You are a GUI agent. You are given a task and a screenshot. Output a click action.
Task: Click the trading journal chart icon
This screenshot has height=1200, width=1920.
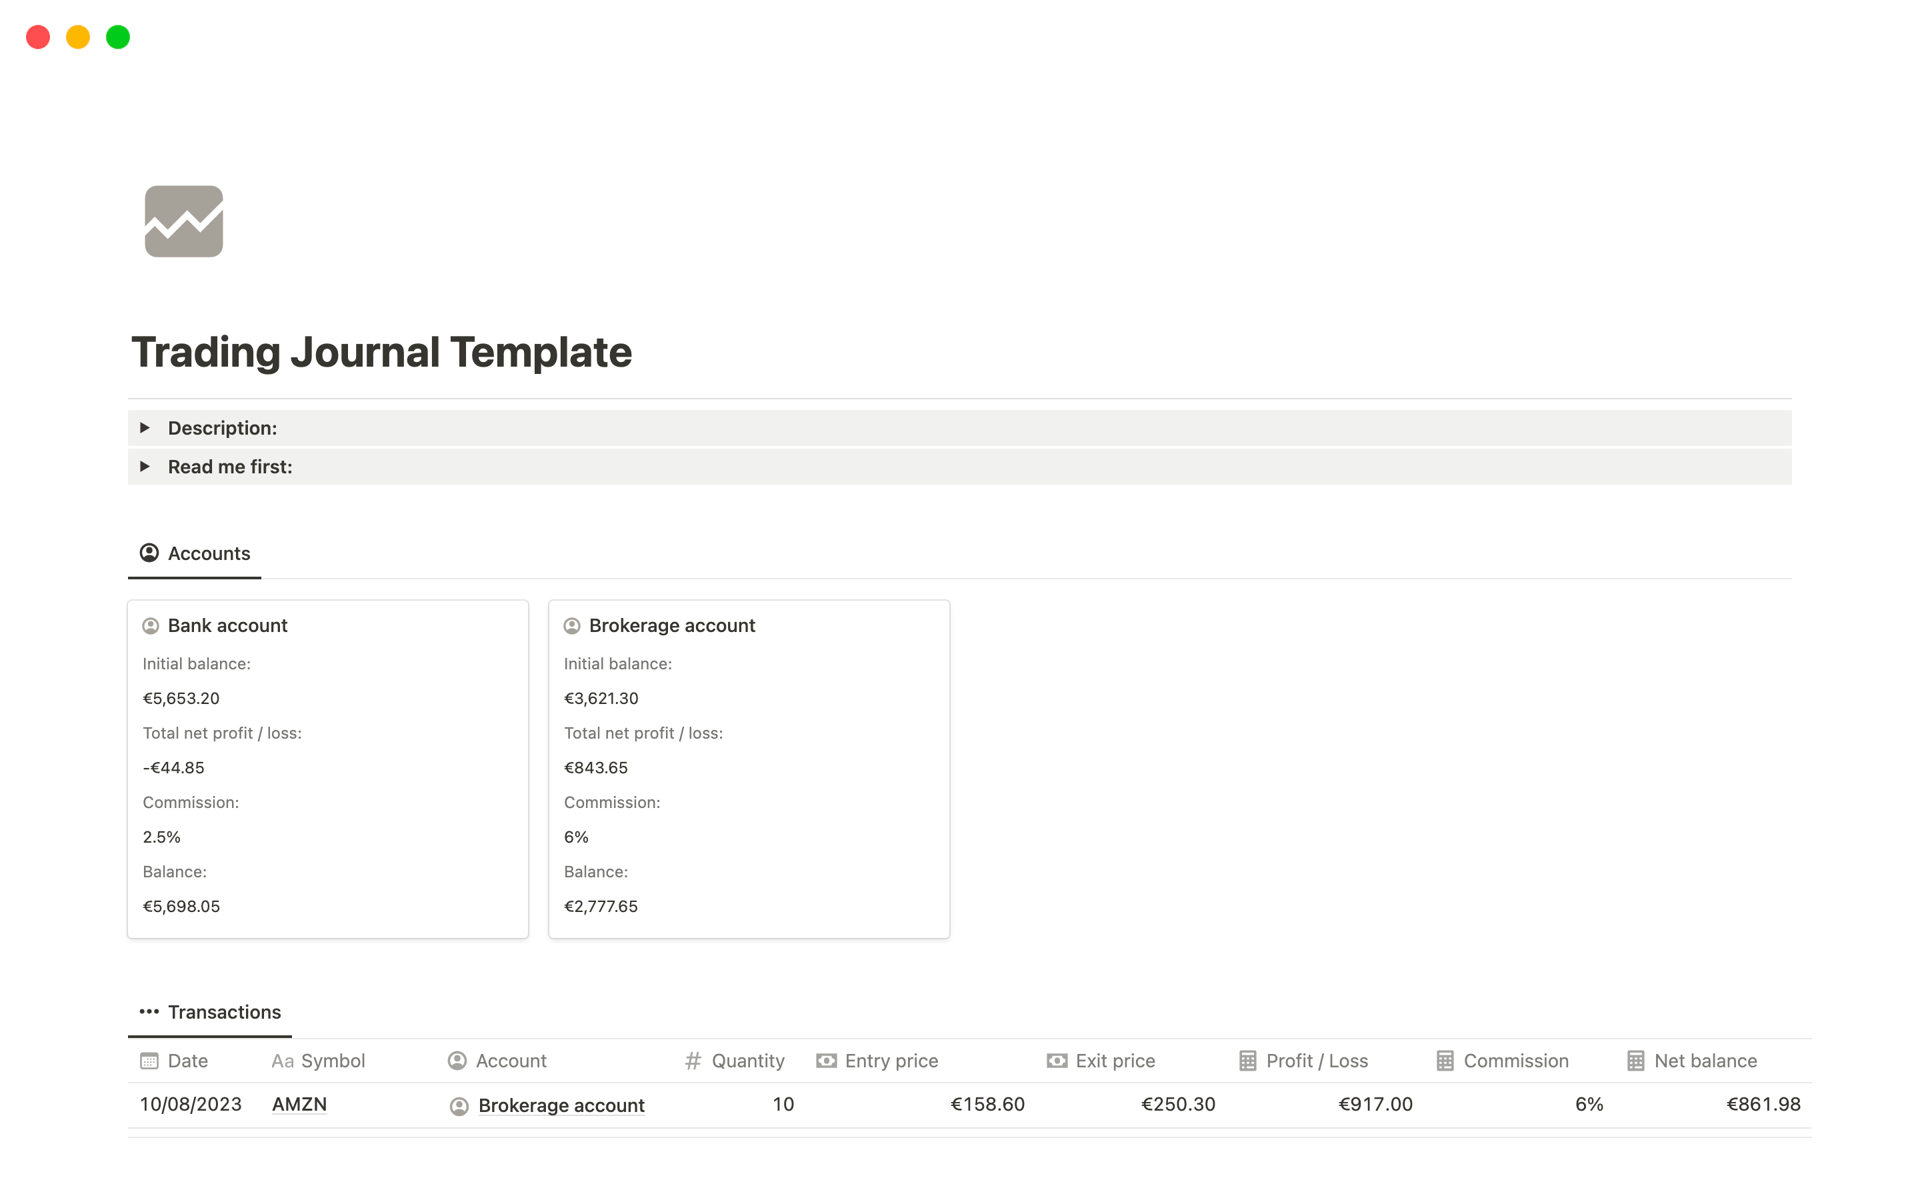pos(185,221)
